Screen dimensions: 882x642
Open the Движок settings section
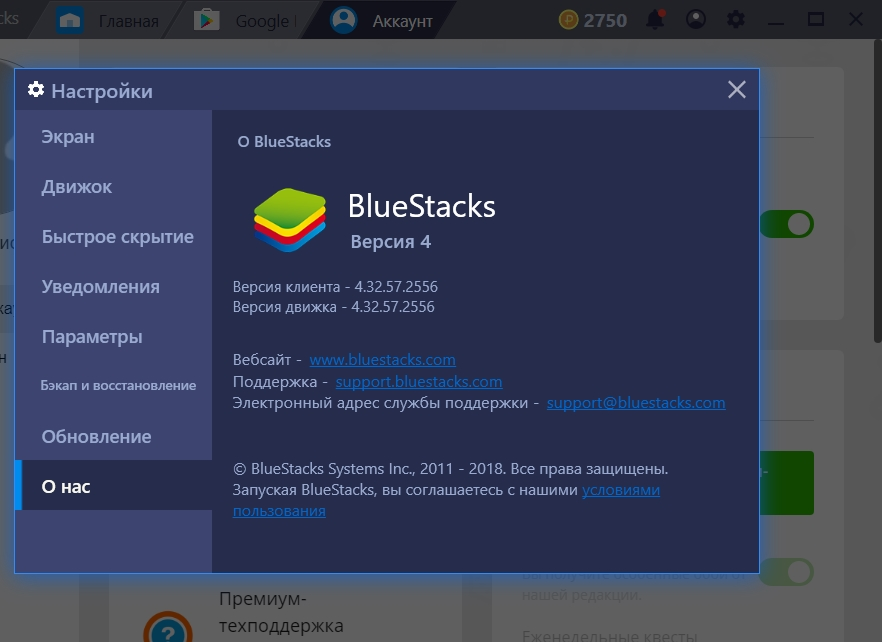coord(114,187)
